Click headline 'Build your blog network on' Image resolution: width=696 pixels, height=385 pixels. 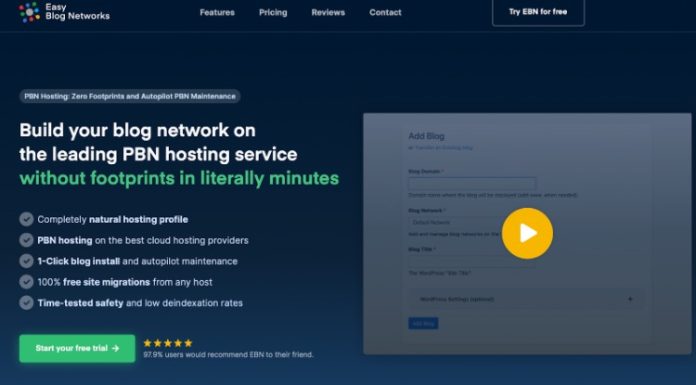click(x=138, y=131)
